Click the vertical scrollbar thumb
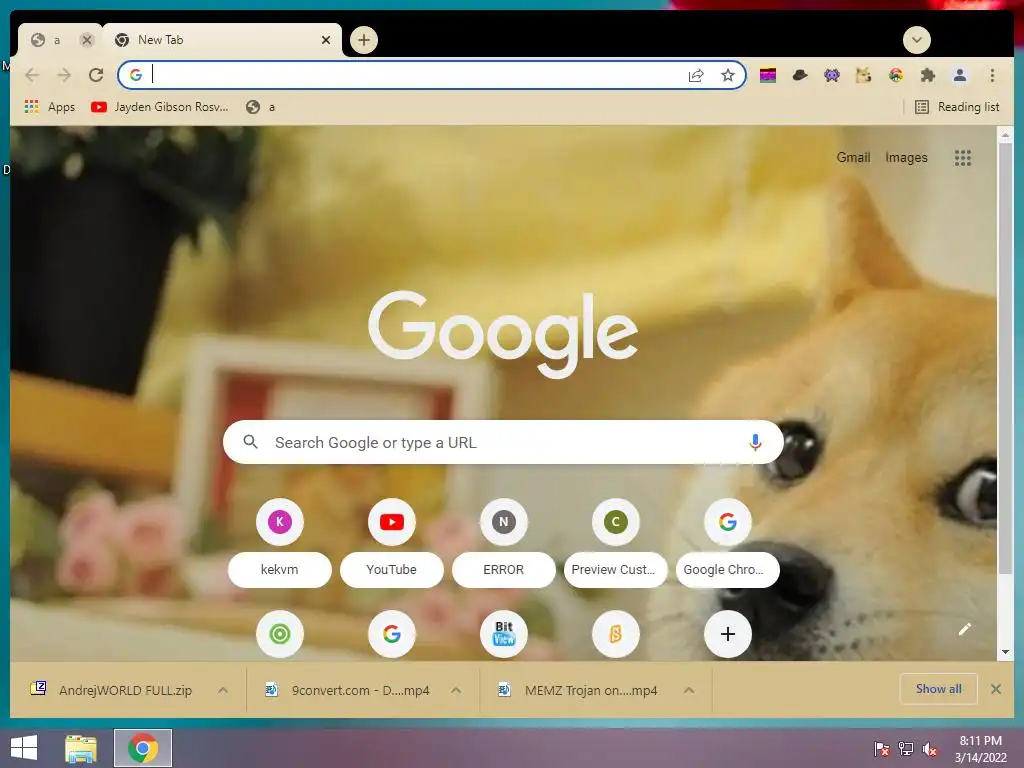This screenshot has width=1024, height=768. pos(1005,358)
